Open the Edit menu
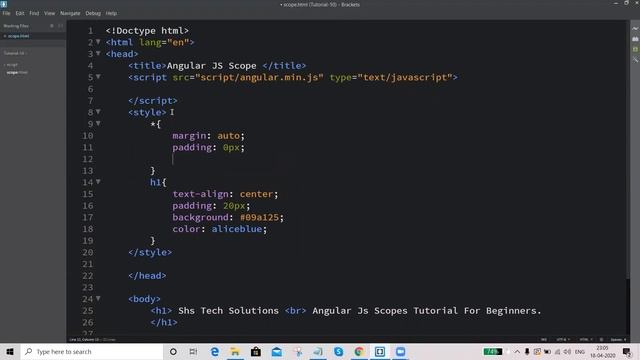This screenshot has height=360, width=640. tap(20, 13)
